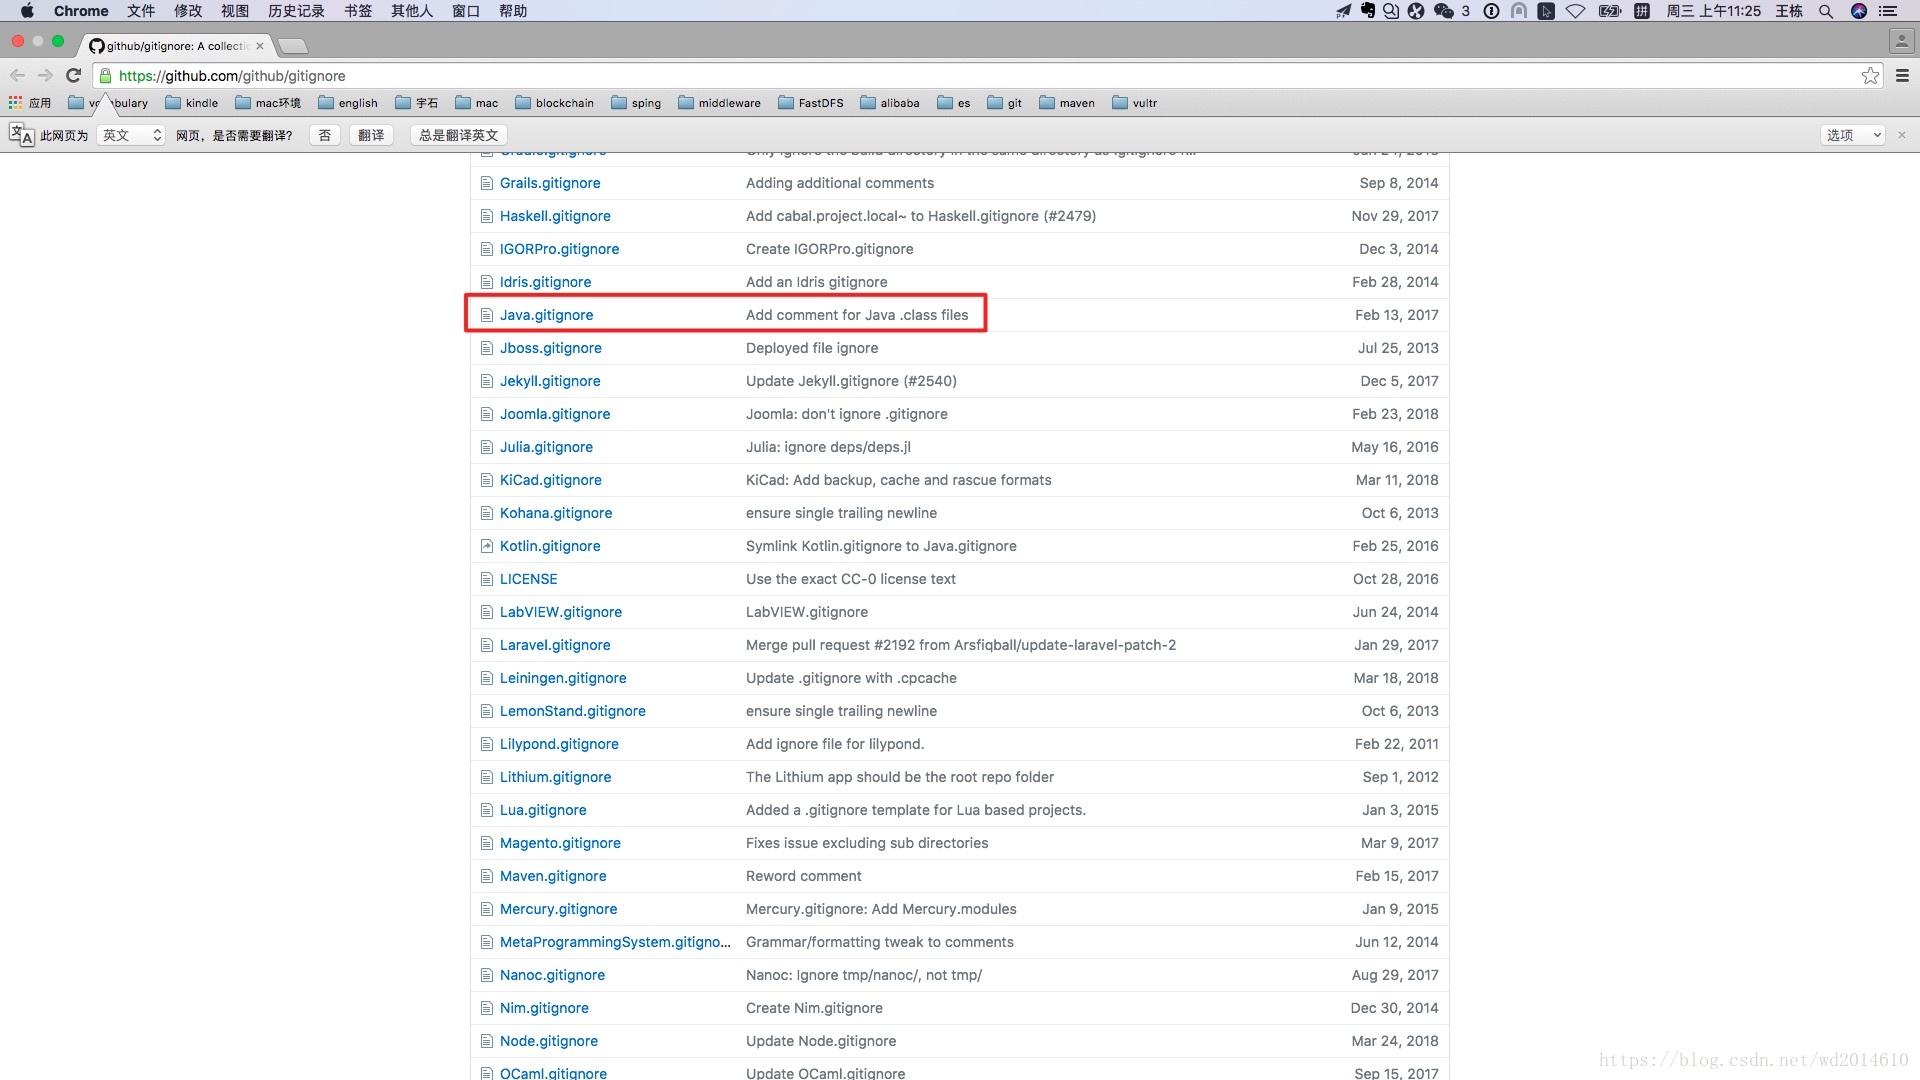Open the Haskell.gitignore file link
This screenshot has height=1080, width=1920.
point(555,216)
